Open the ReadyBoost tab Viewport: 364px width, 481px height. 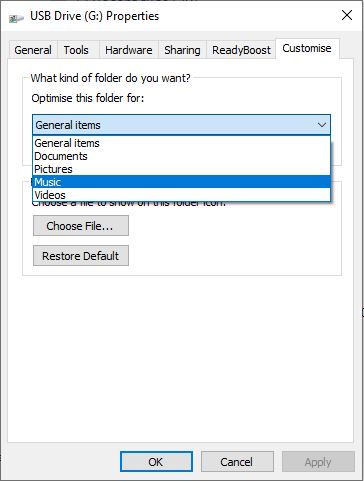pyautogui.click(x=241, y=50)
